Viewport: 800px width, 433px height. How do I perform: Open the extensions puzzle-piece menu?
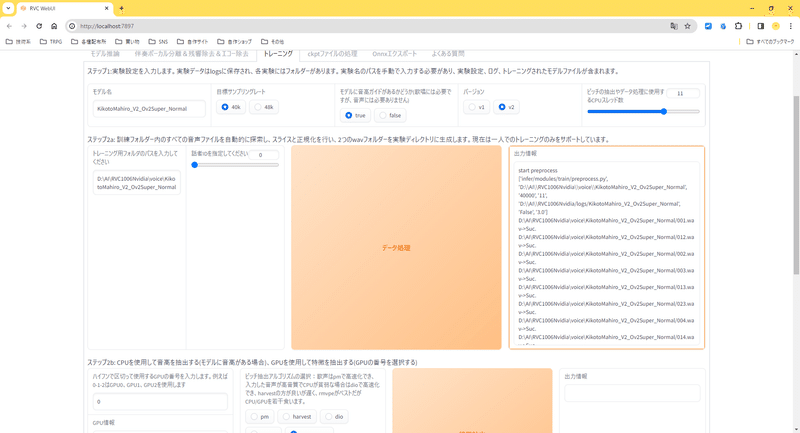(x=738, y=26)
